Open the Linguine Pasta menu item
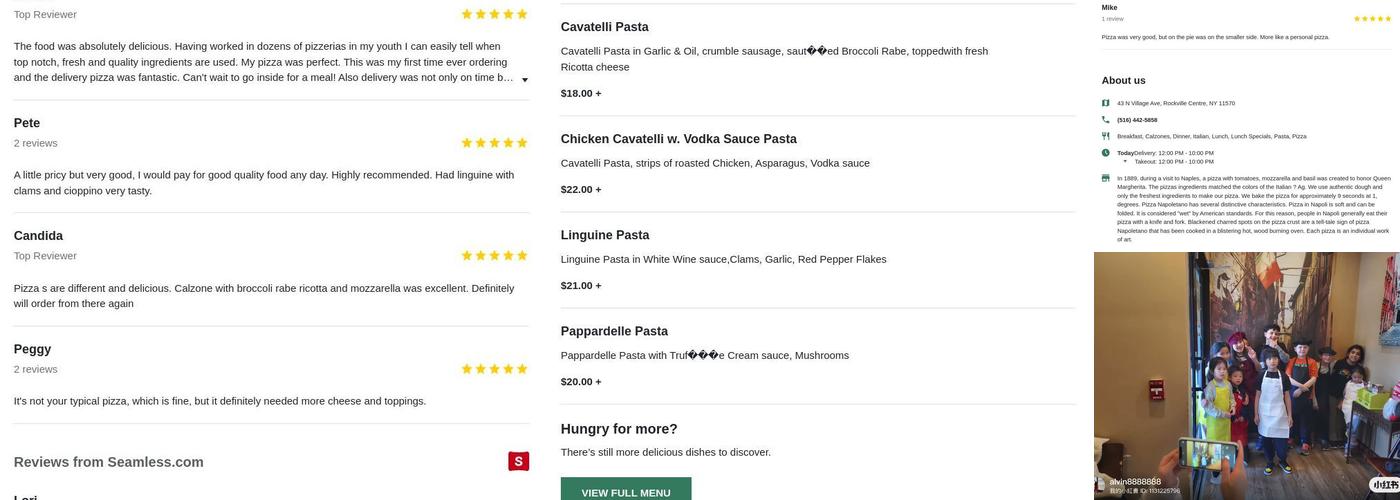The width and height of the screenshot is (1400, 500). (x=604, y=235)
